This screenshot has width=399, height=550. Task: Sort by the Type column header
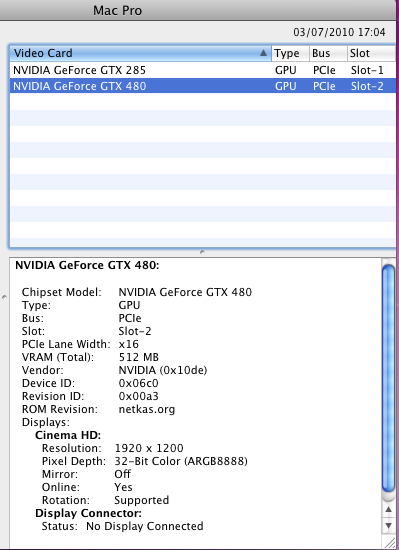pyautogui.click(x=290, y=53)
